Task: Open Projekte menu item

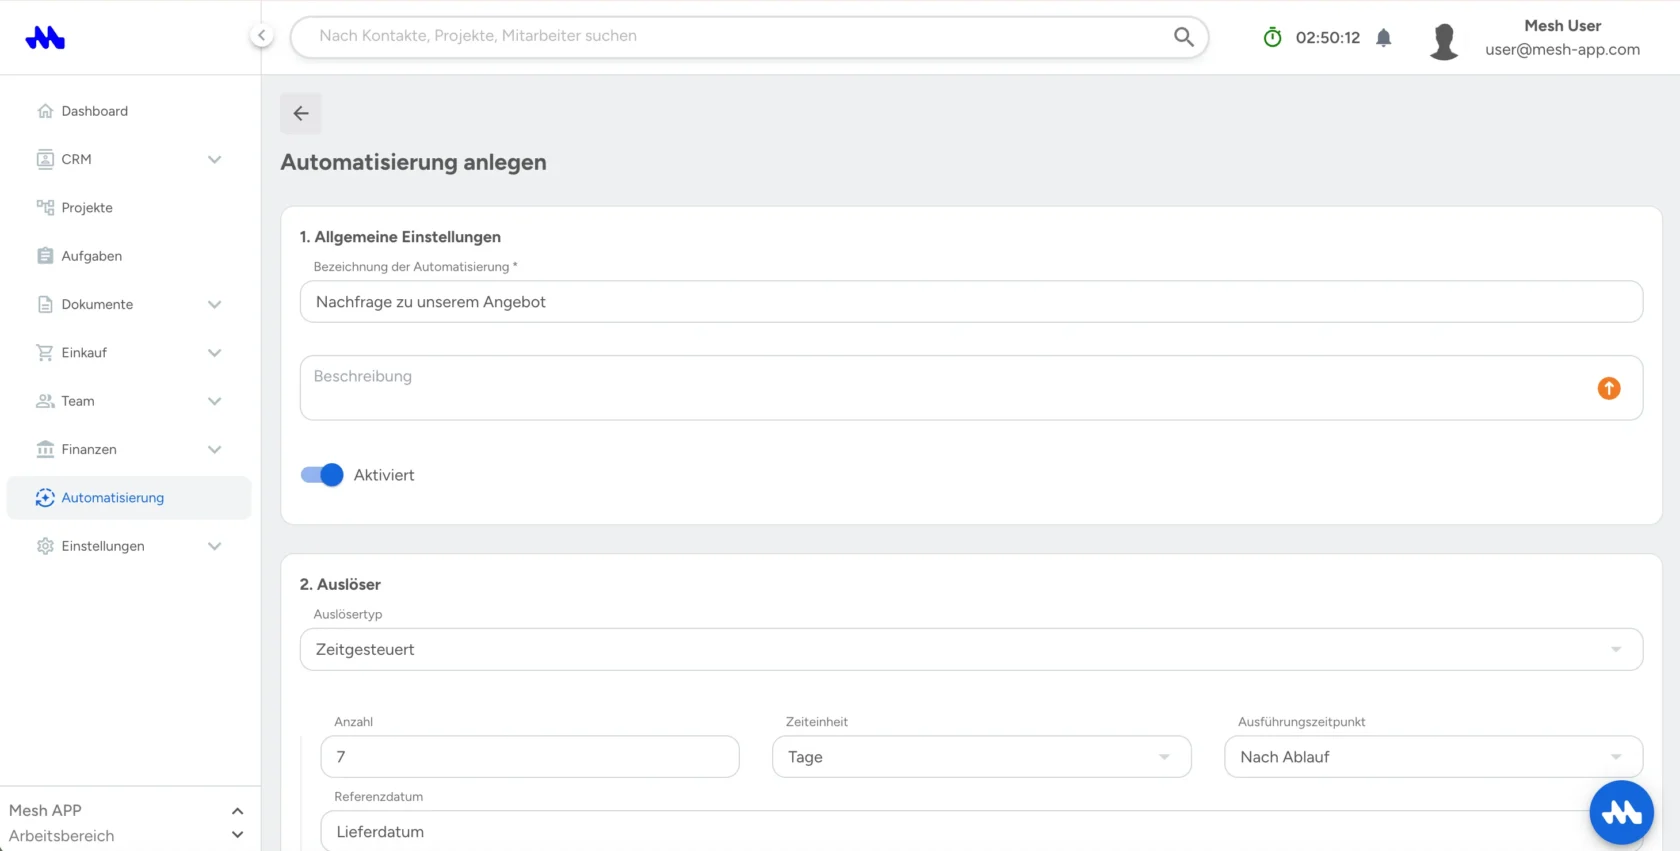Action: [129, 208]
